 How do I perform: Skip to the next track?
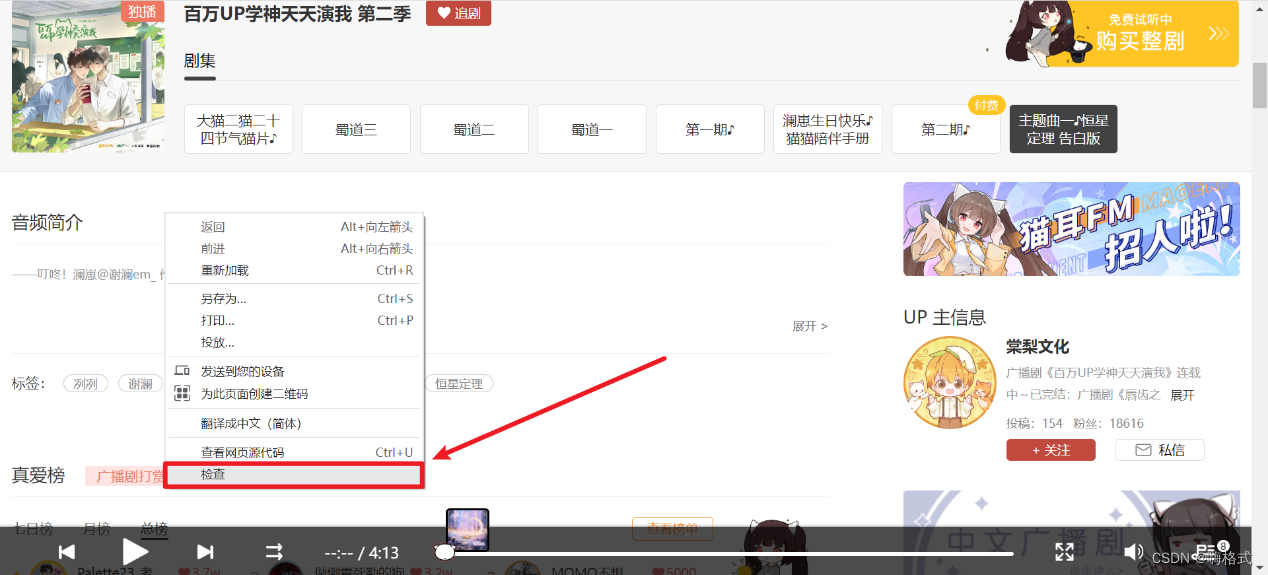pos(205,552)
